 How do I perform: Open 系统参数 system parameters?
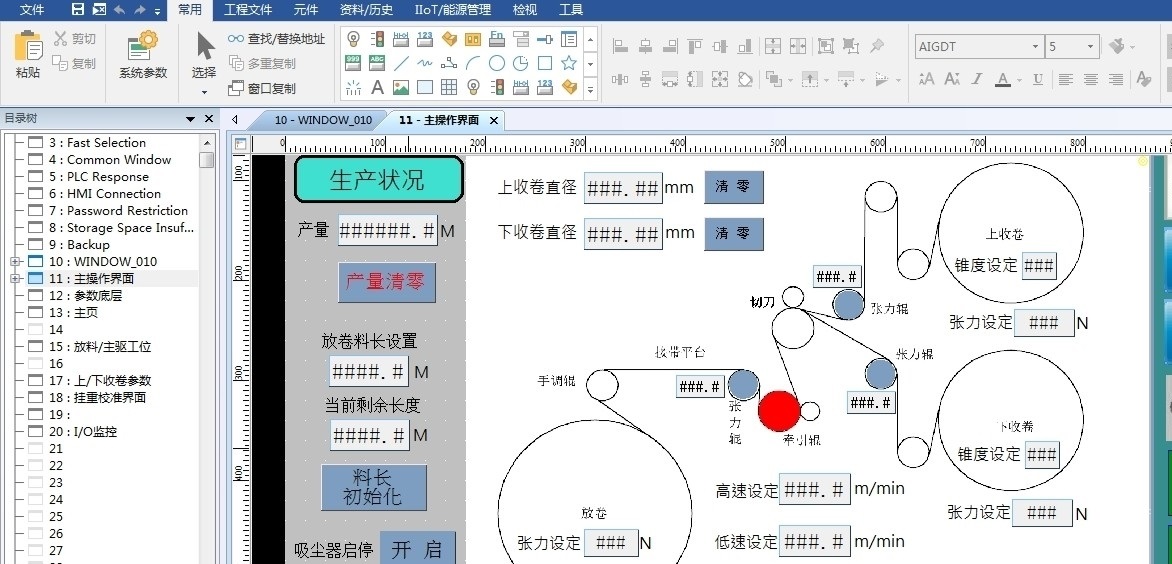pyautogui.click(x=143, y=54)
